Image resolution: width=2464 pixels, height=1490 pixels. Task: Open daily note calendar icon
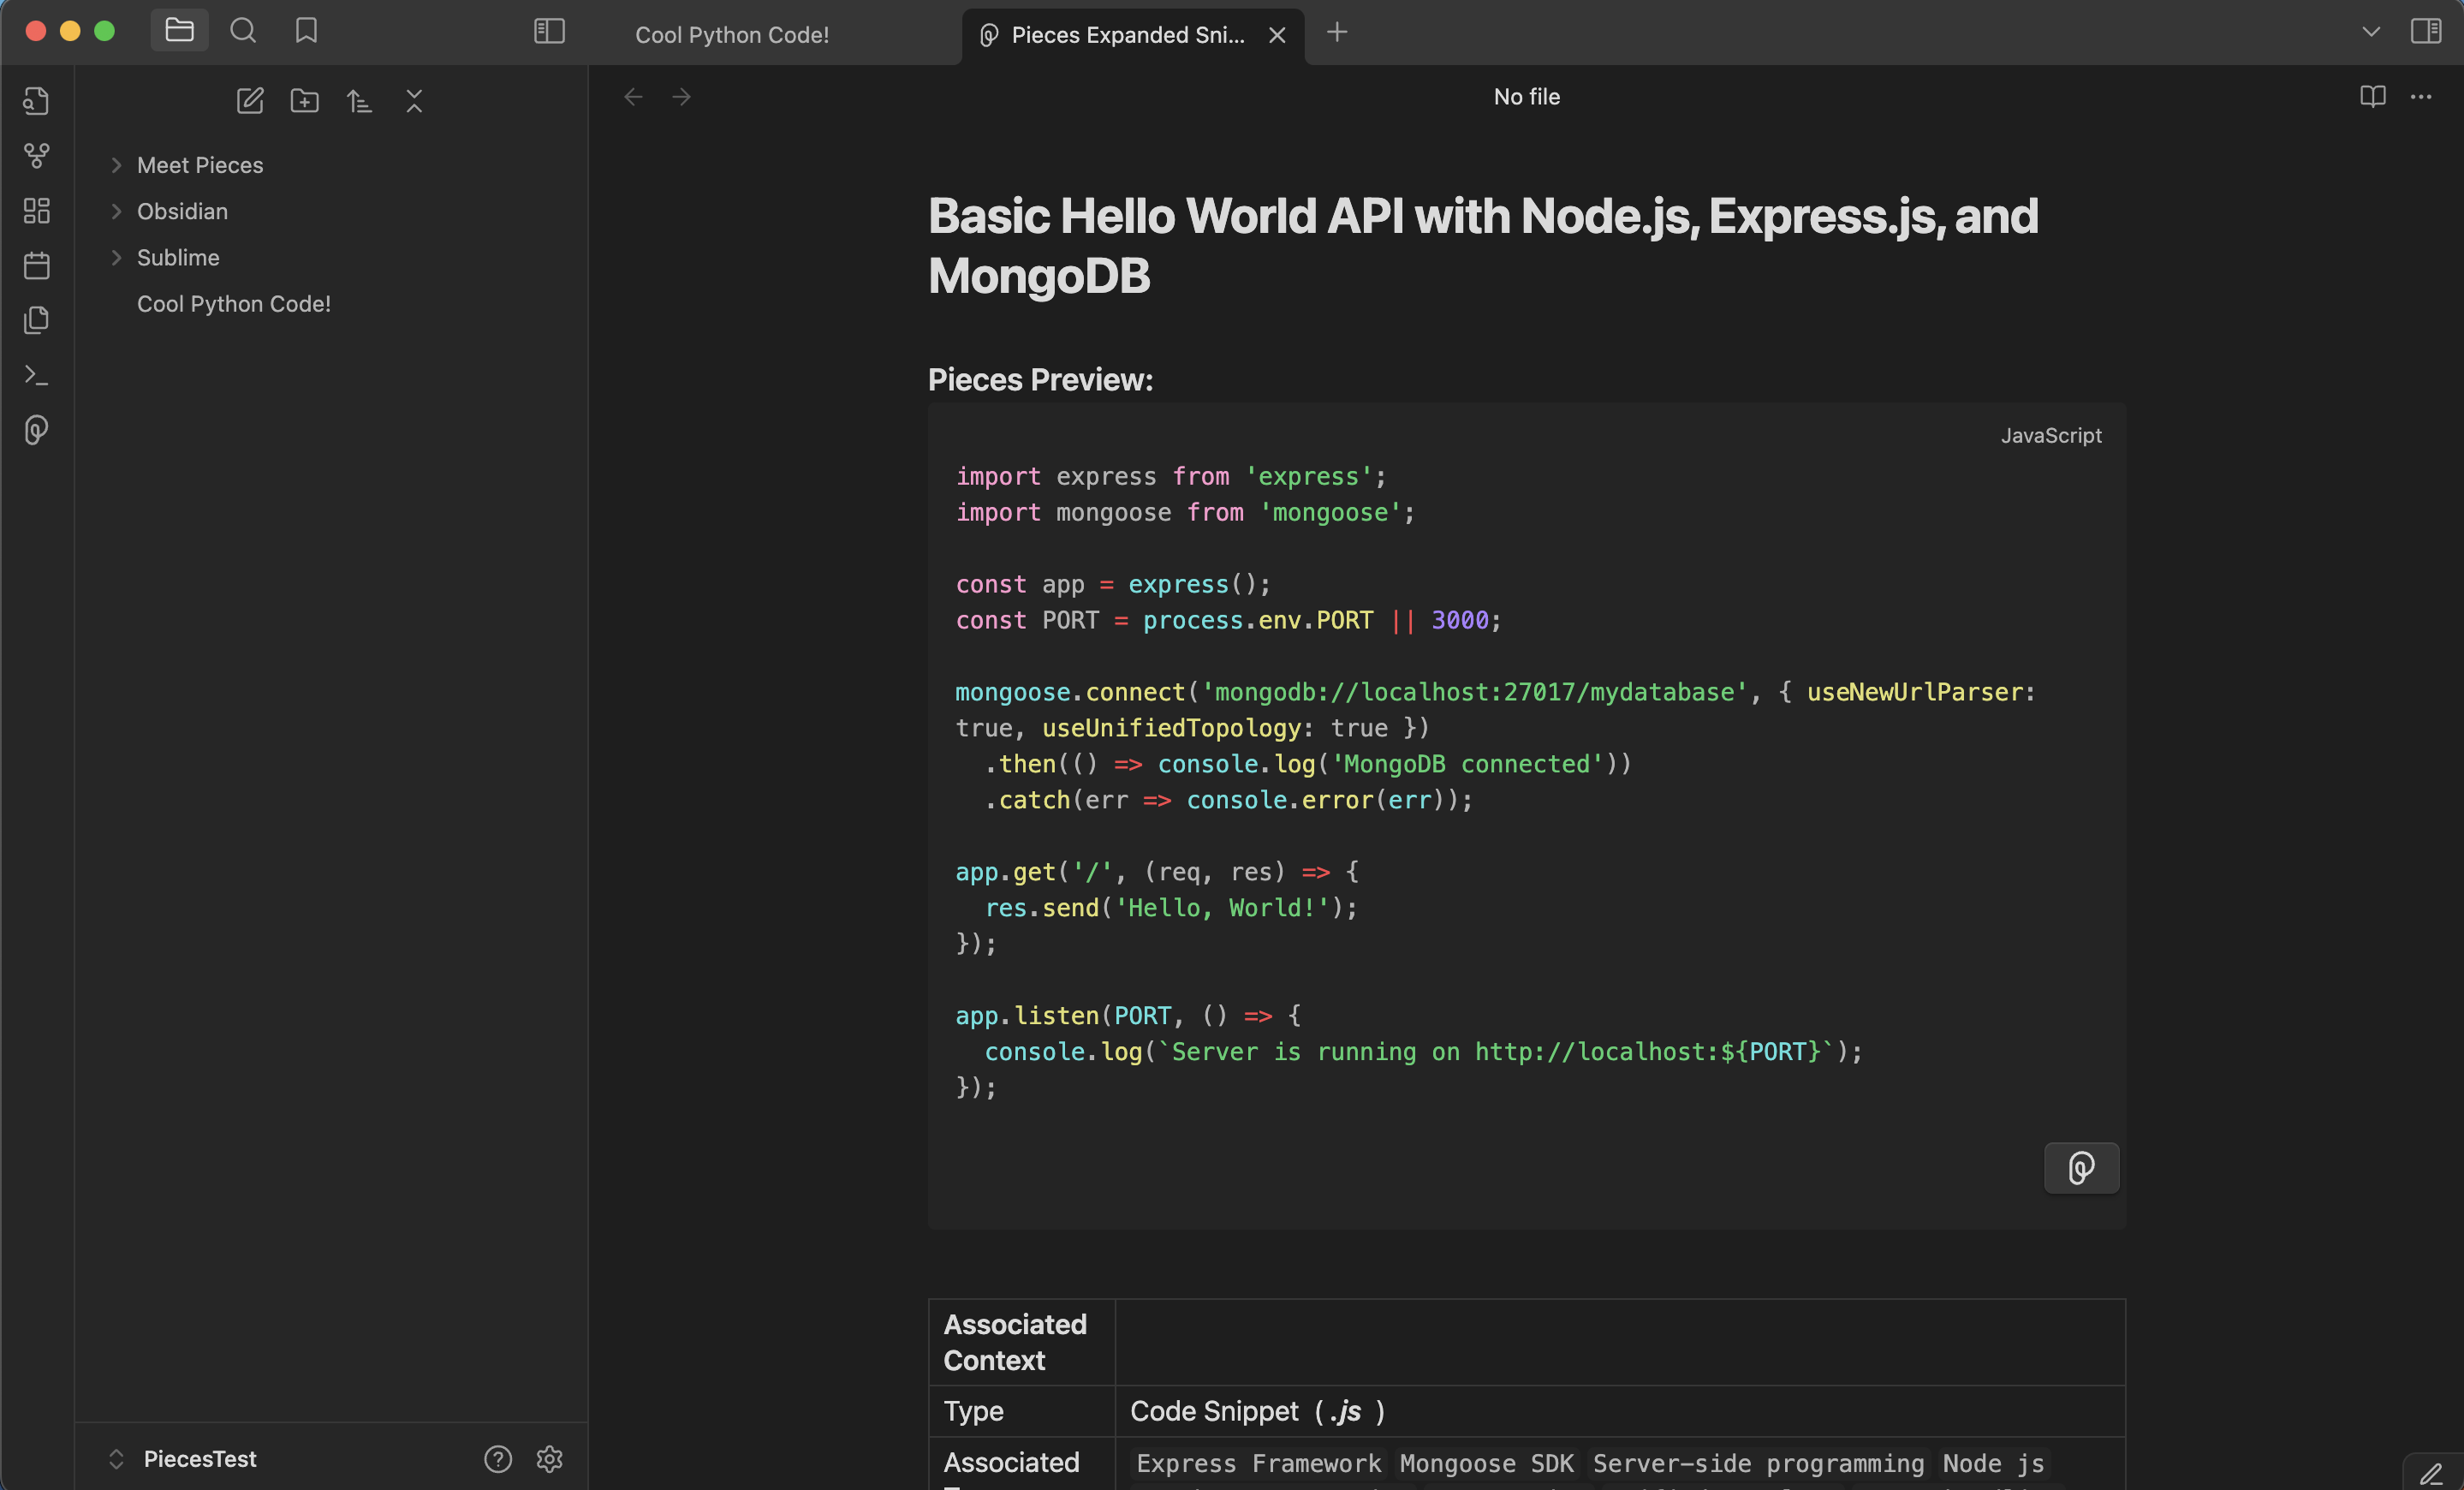tap(37, 265)
